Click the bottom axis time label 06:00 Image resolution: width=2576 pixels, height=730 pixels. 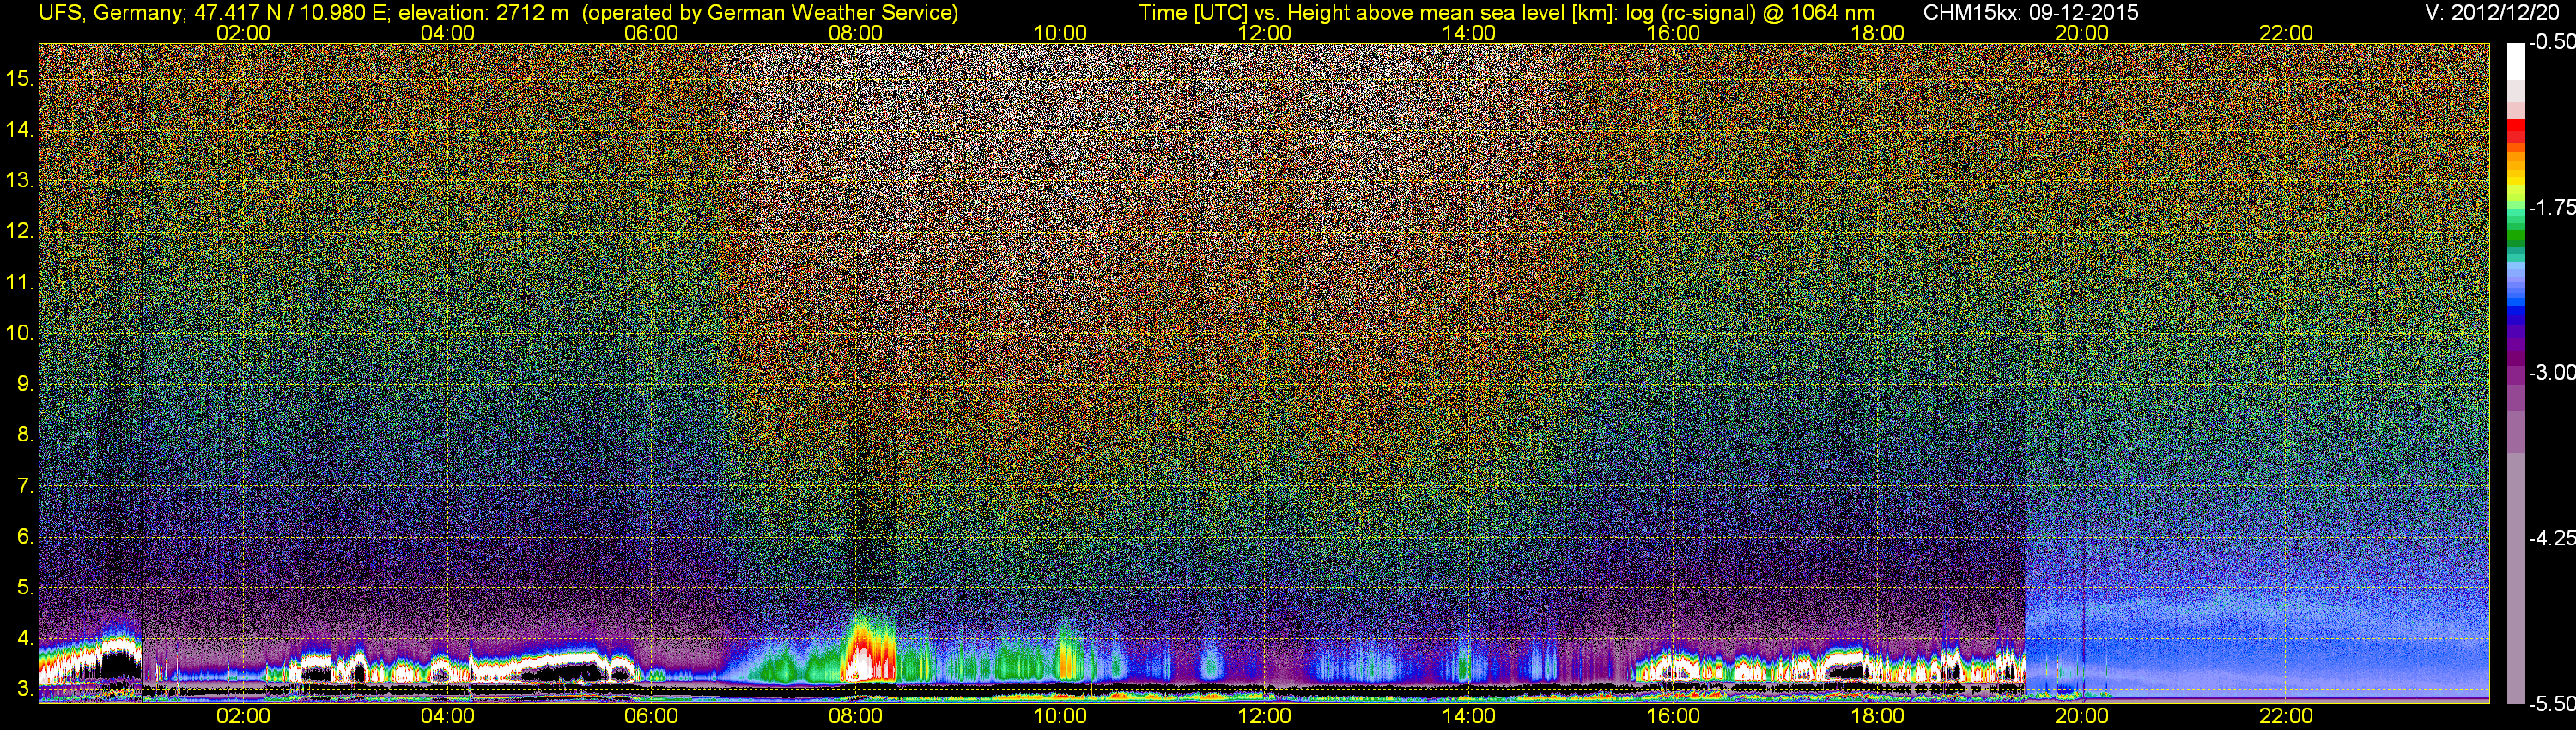point(651,716)
